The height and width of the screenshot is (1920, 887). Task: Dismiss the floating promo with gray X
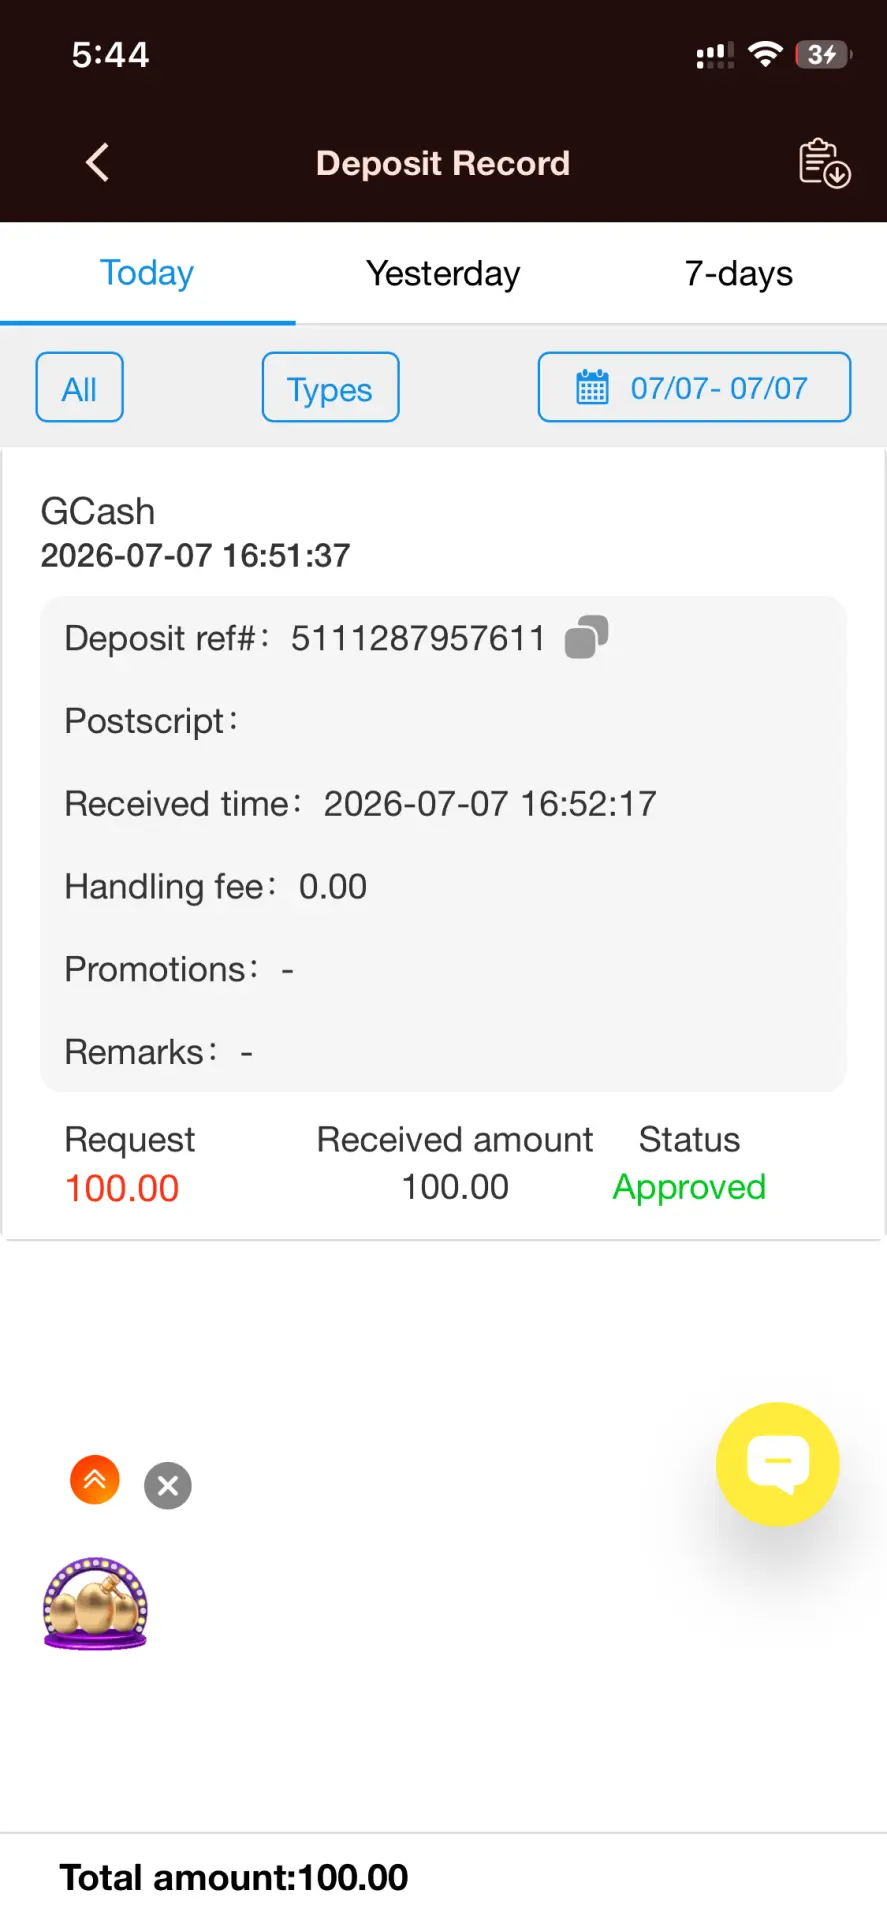pos(168,1486)
